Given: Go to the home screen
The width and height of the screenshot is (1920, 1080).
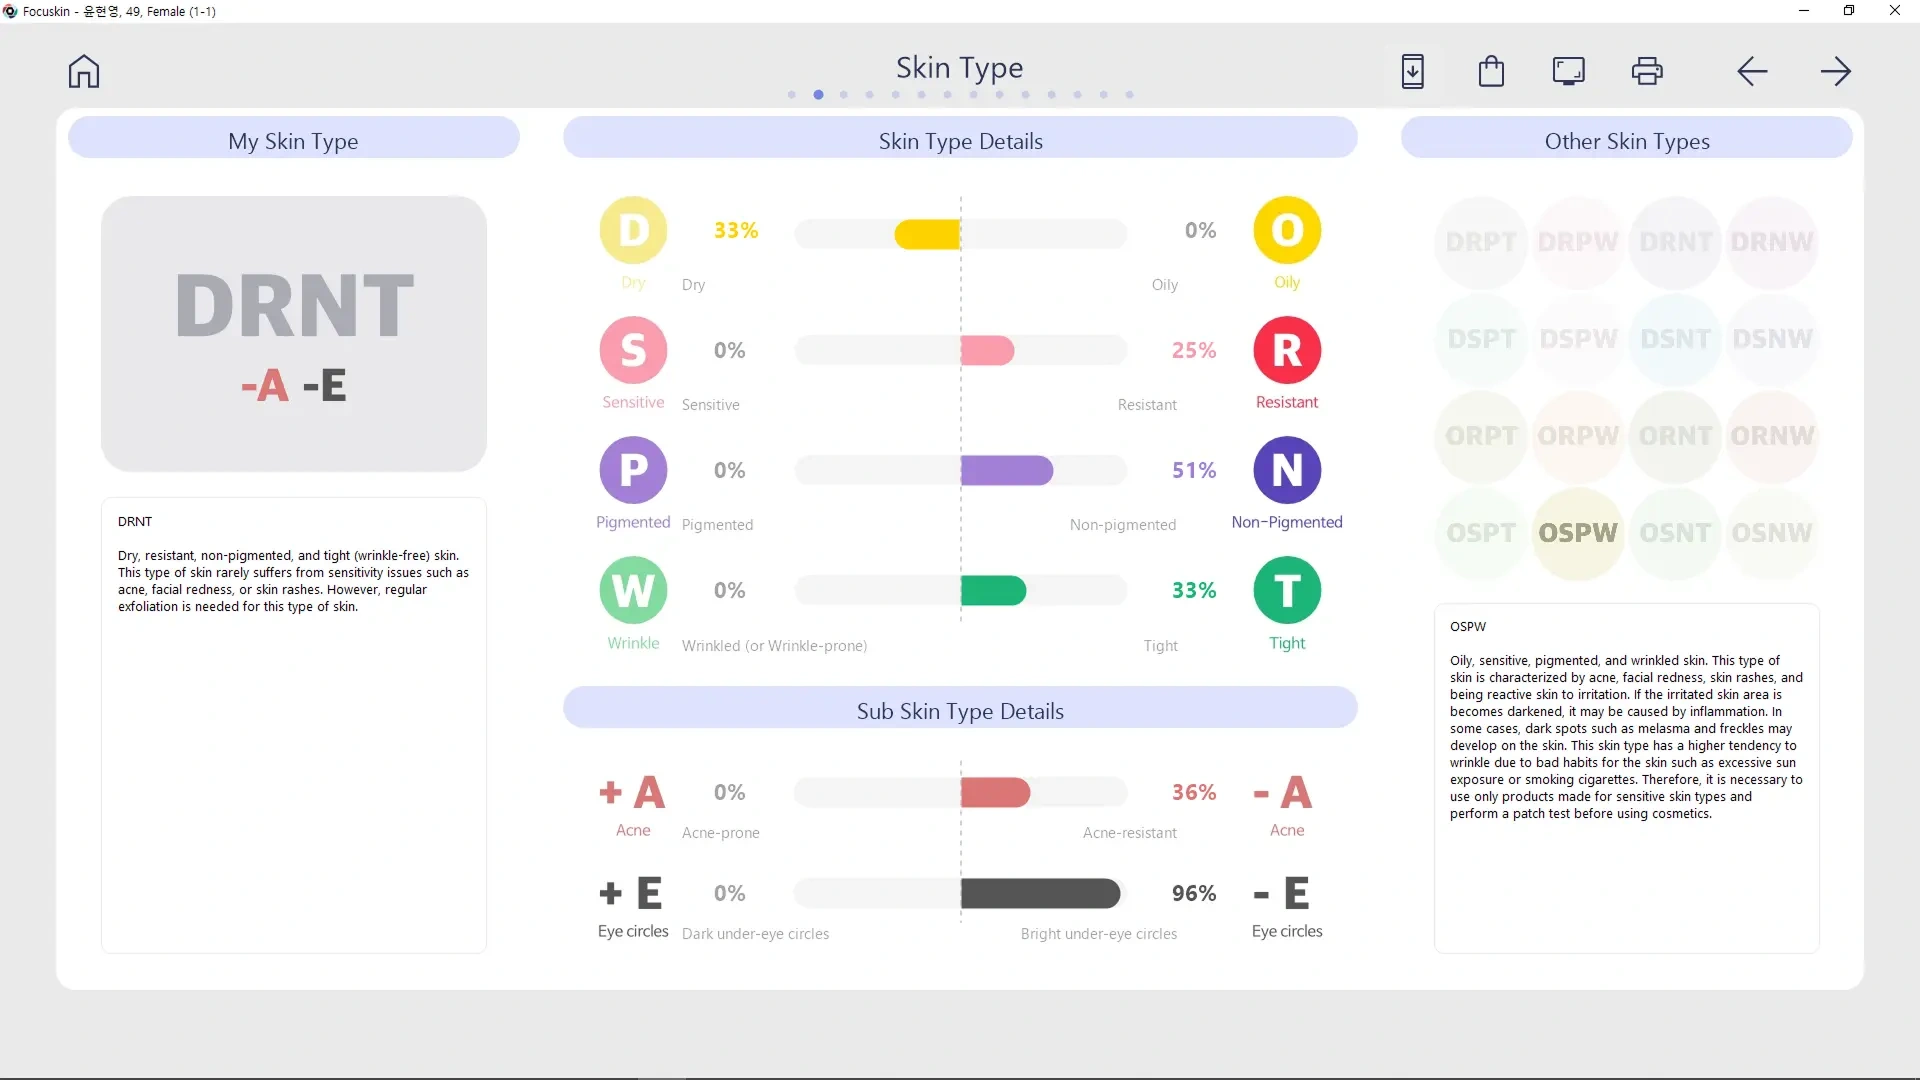Looking at the screenshot, I should pos(84,72).
